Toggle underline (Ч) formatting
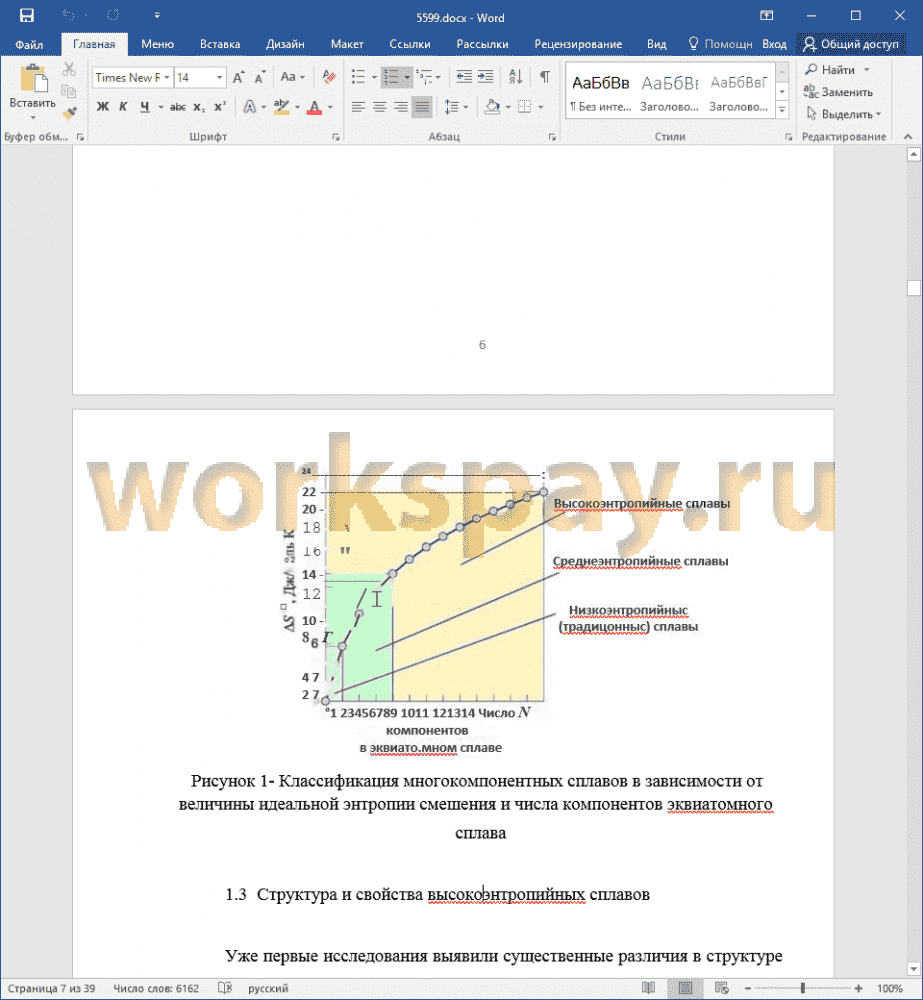The image size is (923, 1000). click(x=145, y=107)
